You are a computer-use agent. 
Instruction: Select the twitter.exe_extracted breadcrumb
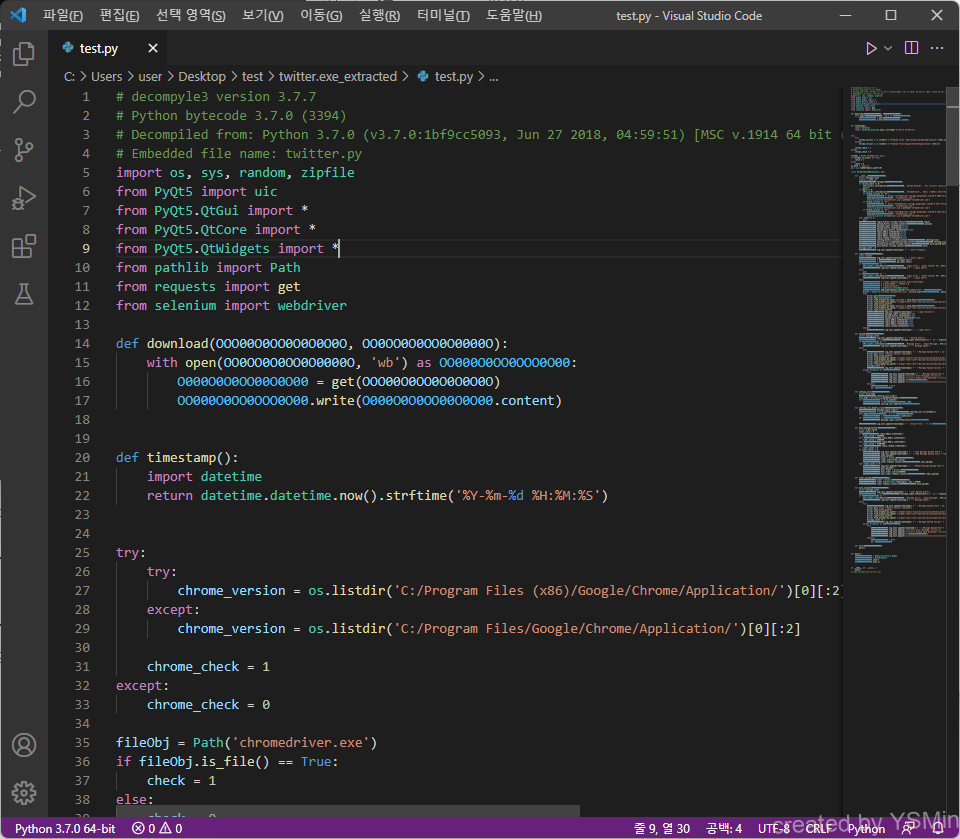click(338, 77)
